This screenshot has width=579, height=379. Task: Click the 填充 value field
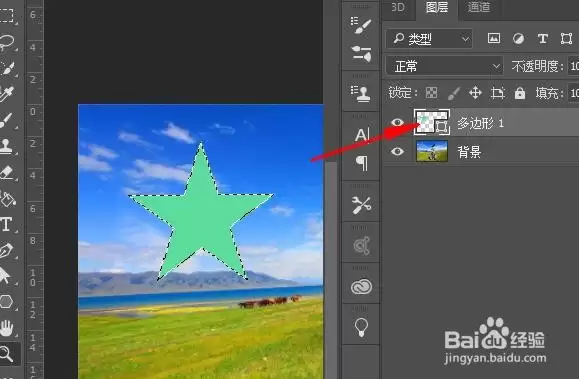point(573,93)
